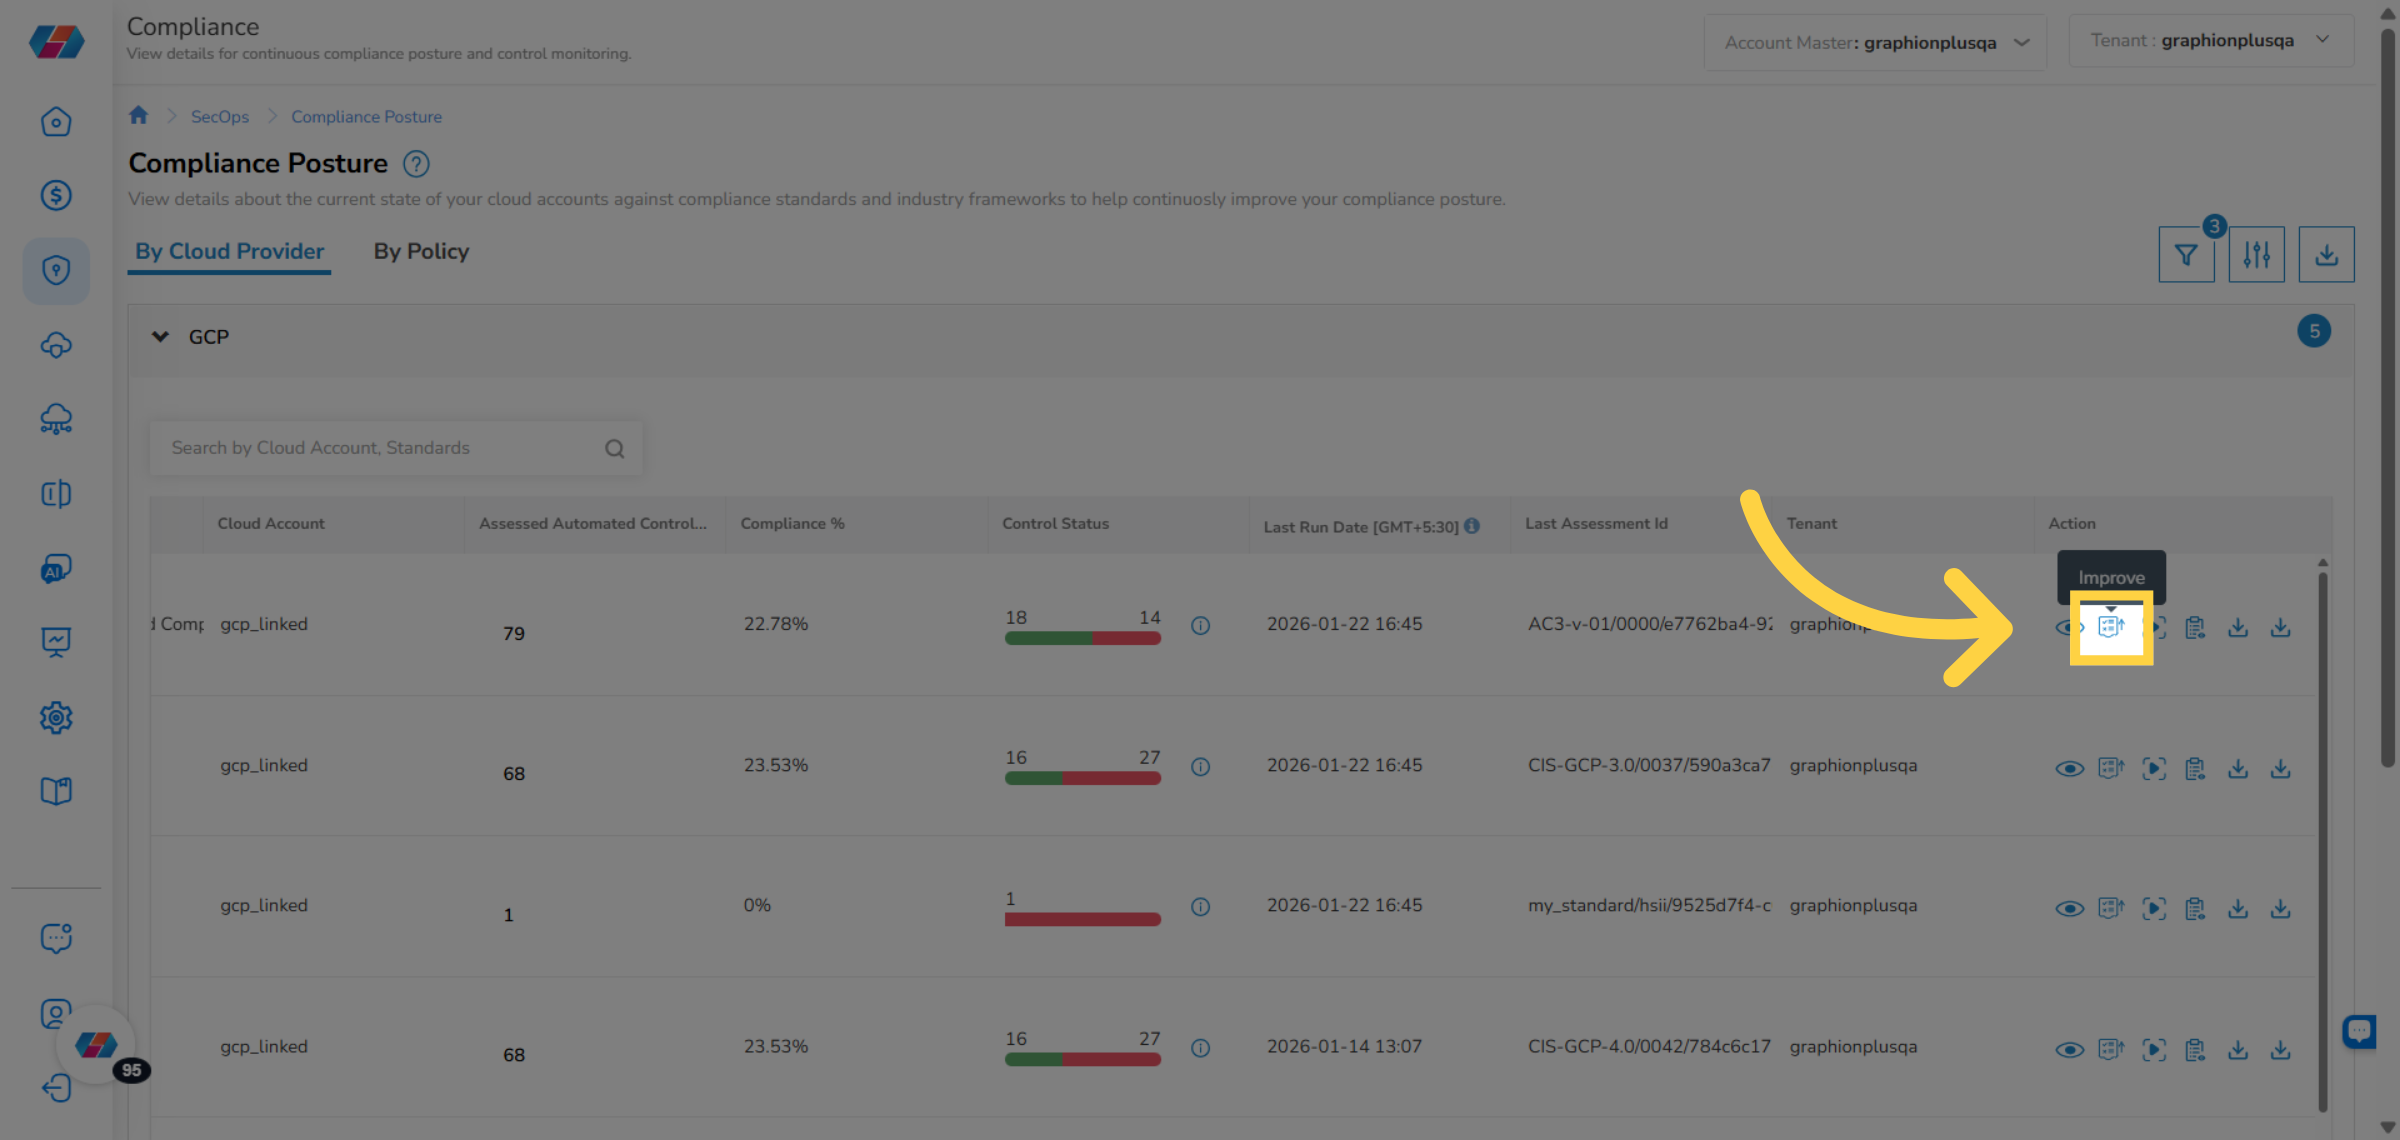Click eye view icon for CIS-GCP-4.0 row
Viewport: 2400px width, 1140px height.
(2069, 1050)
